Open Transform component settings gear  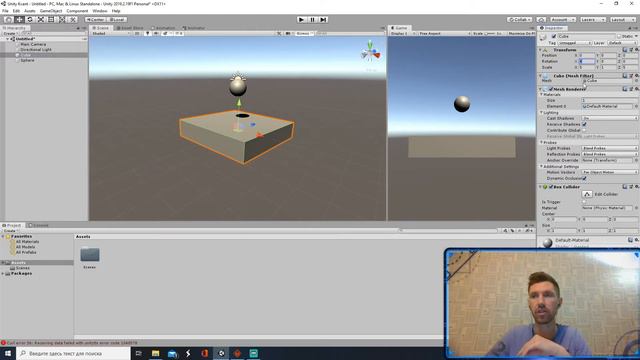point(637,49)
